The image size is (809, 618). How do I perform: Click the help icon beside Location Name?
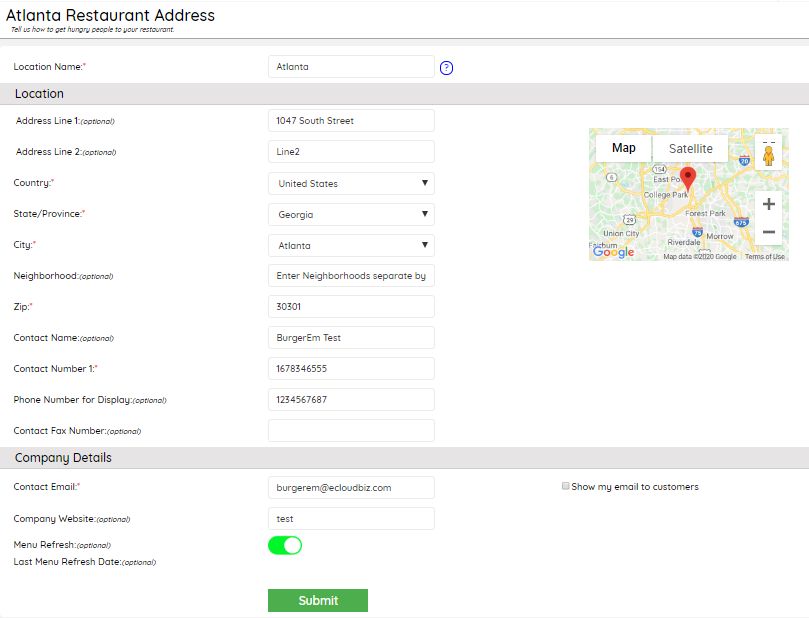(x=447, y=68)
